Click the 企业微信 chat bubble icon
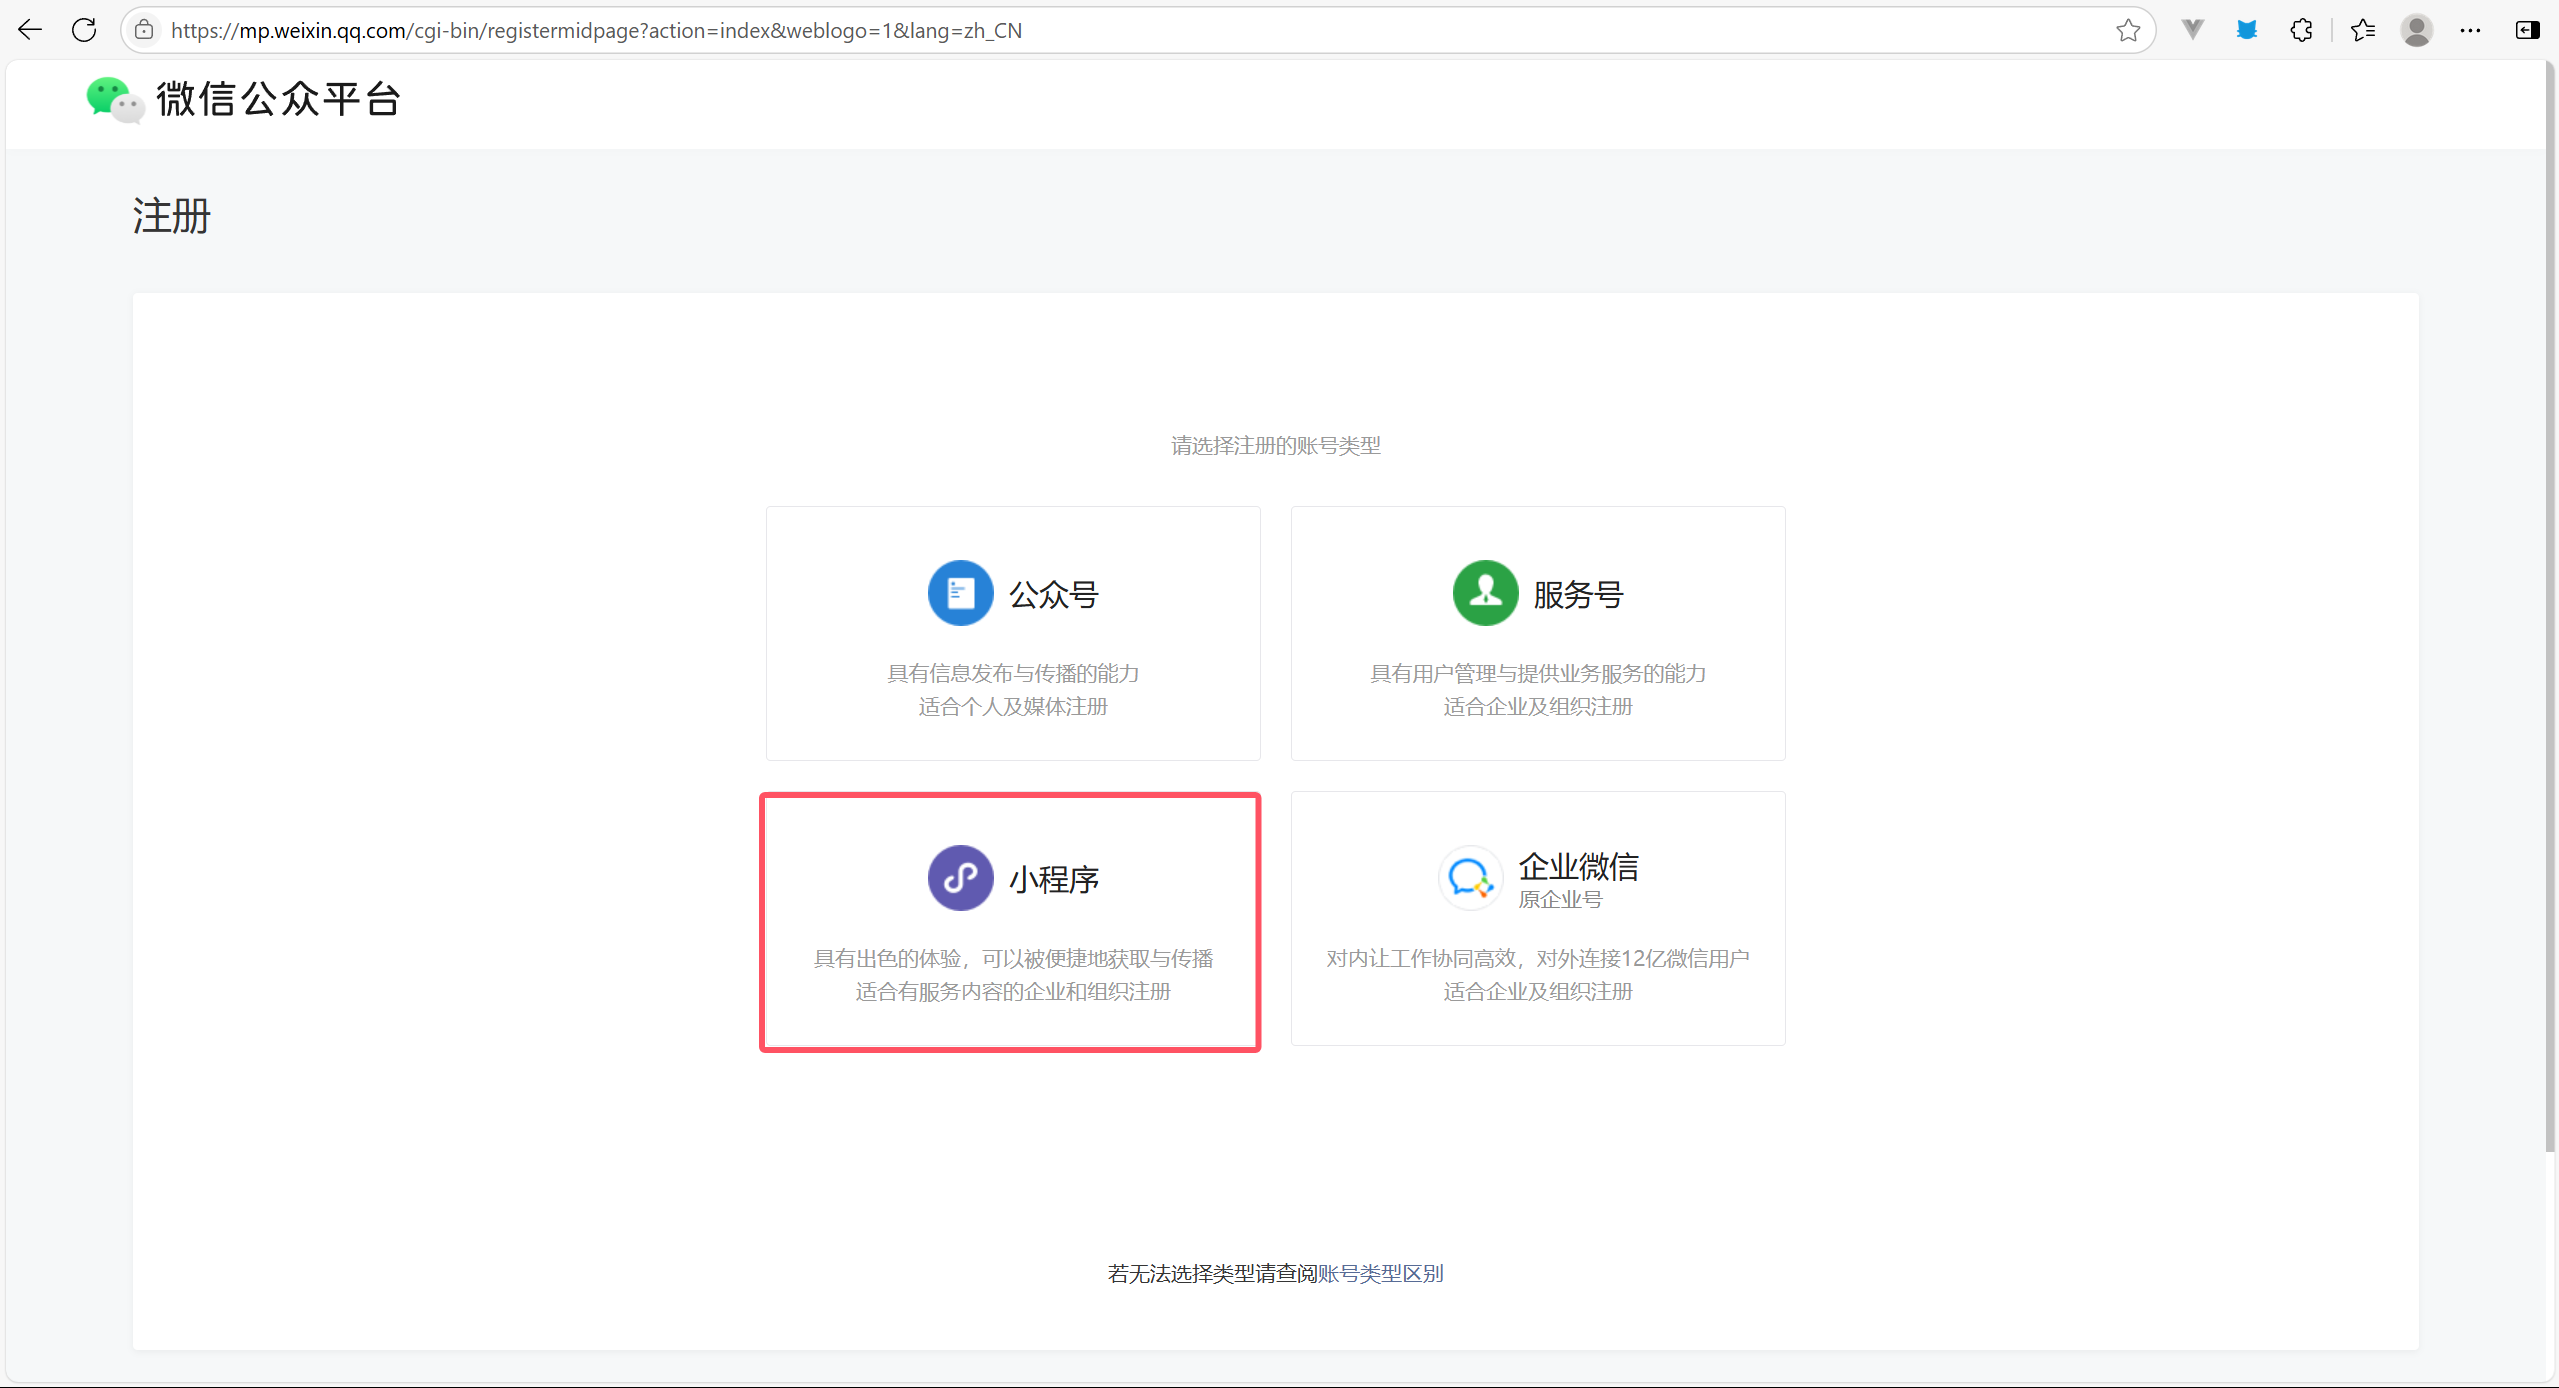The height and width of the screenshot is (1388, 2559). [1470, 878]
